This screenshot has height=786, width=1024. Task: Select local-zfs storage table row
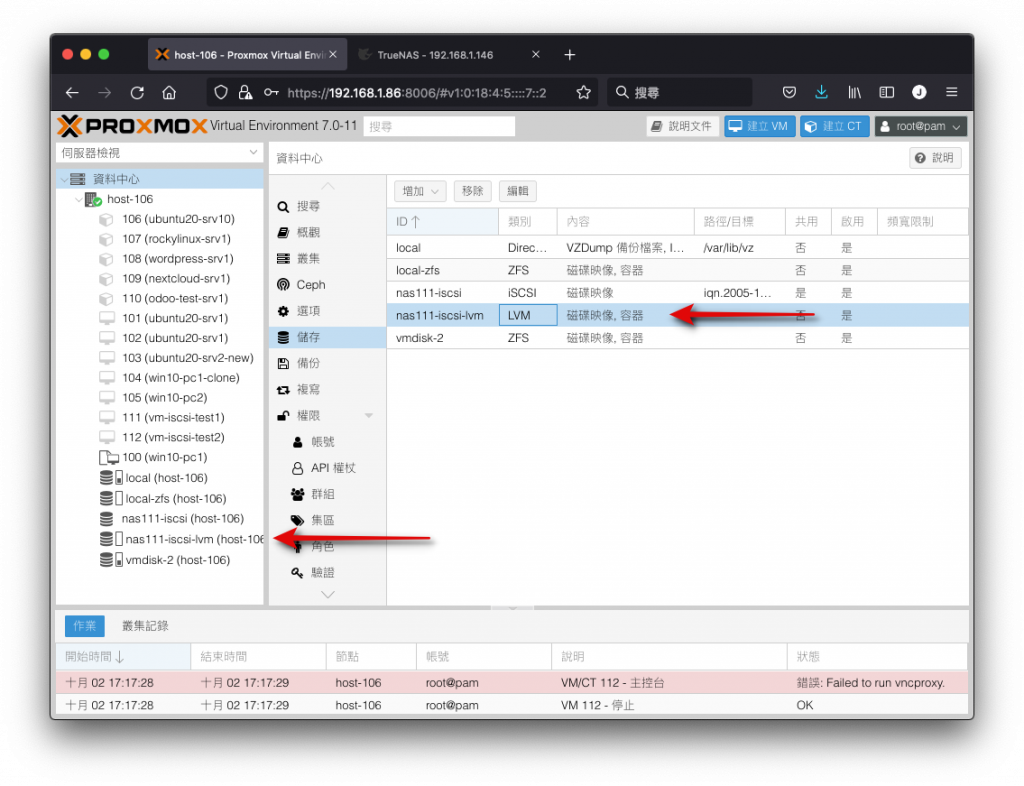coord(677,270)
